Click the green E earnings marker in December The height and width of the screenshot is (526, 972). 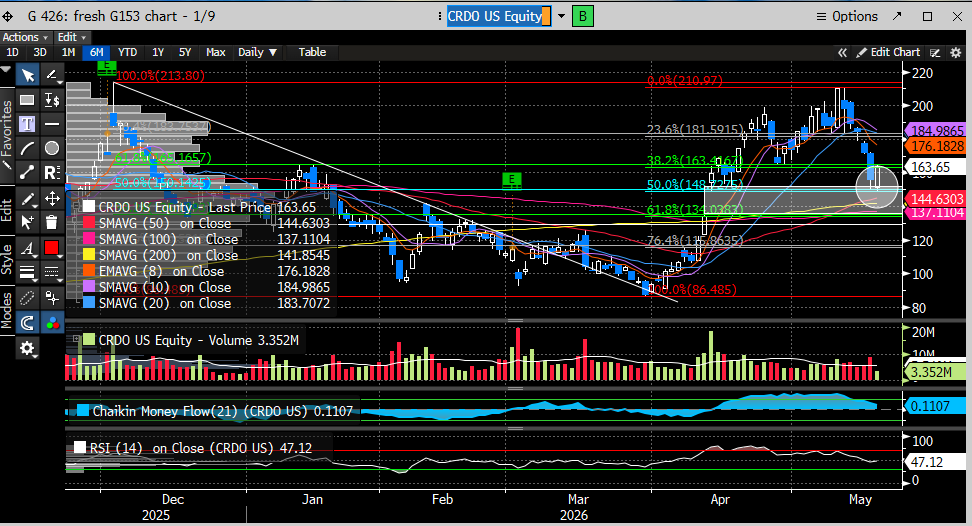click(x=107, y=66)
